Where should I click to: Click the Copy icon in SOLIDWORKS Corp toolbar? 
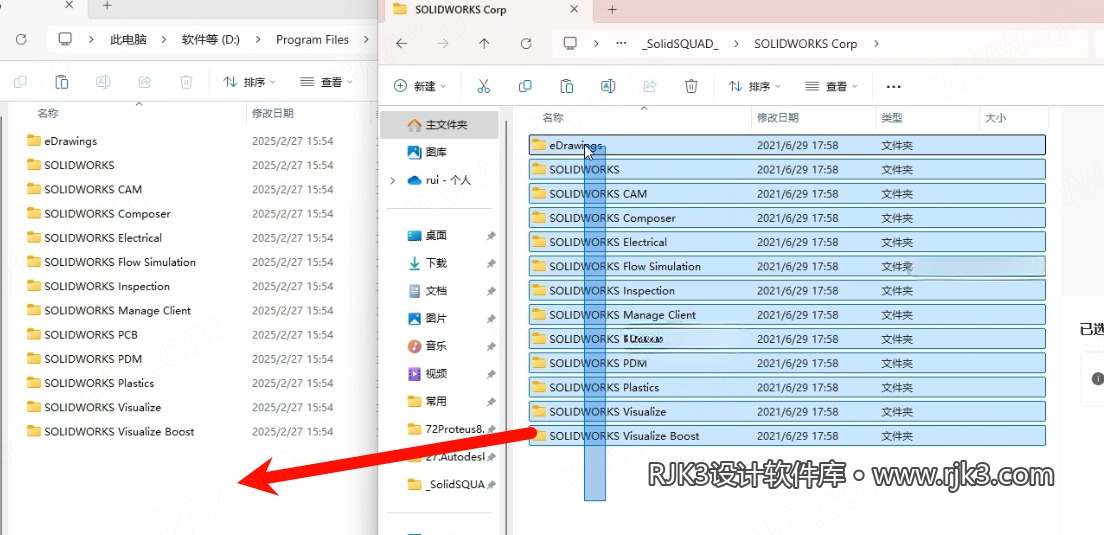click(525, 87)
